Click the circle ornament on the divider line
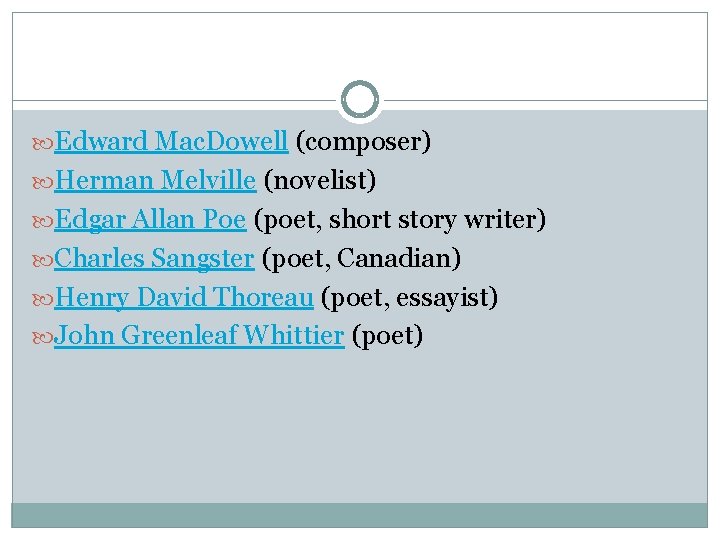The image size is (720, 540). (360, 100)
